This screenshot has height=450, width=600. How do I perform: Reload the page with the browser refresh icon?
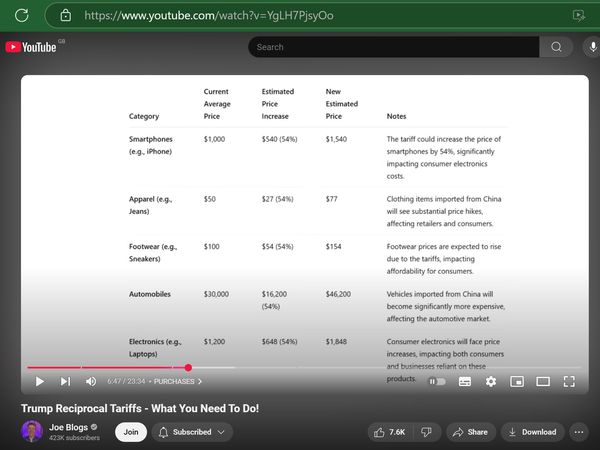tap(21, 15)
